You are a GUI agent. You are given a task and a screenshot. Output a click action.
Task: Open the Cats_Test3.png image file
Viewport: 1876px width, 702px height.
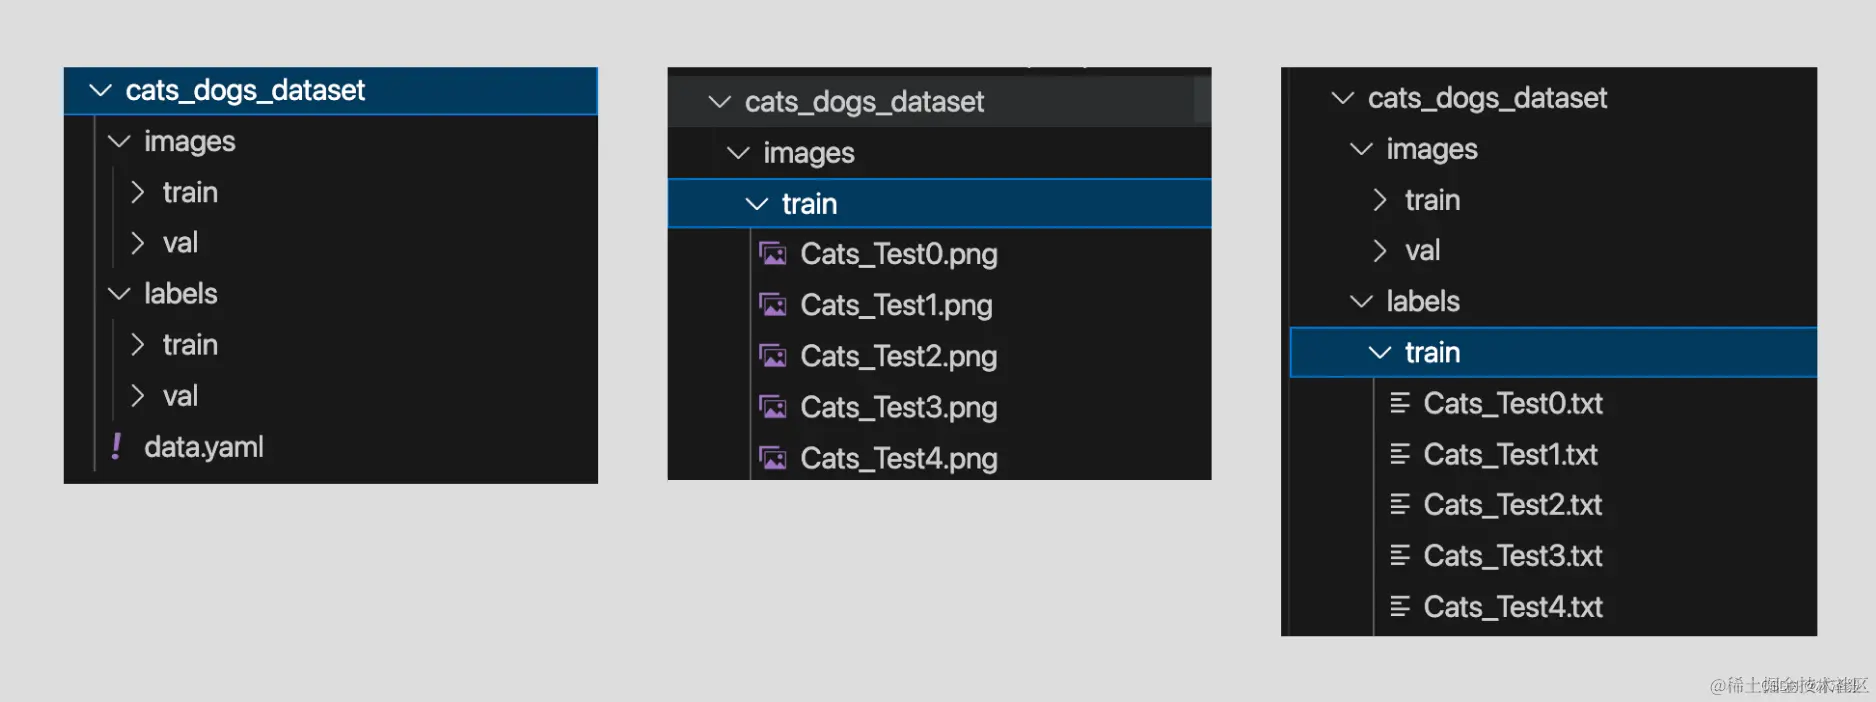click(x=898, y=408)
